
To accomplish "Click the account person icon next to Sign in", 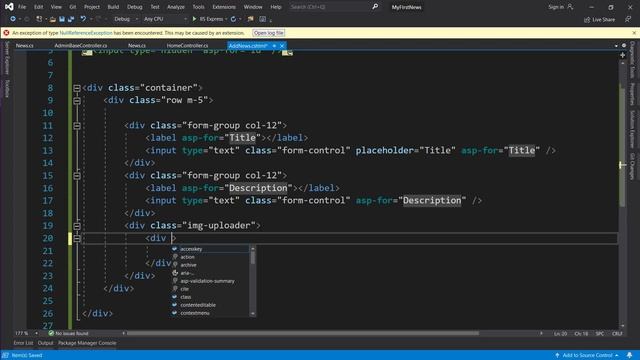I will click(570, 7).
